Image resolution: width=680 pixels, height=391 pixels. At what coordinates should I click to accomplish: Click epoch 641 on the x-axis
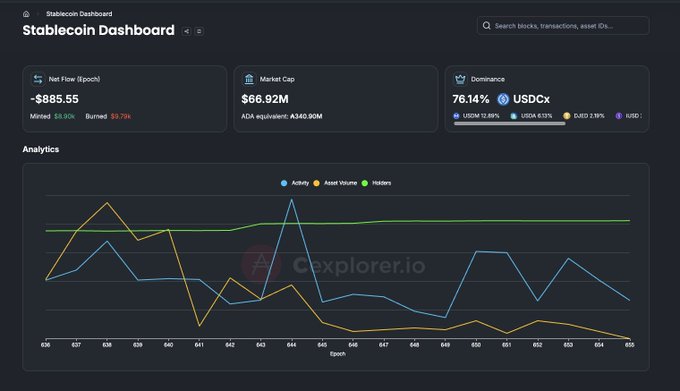tap(199, 345)
